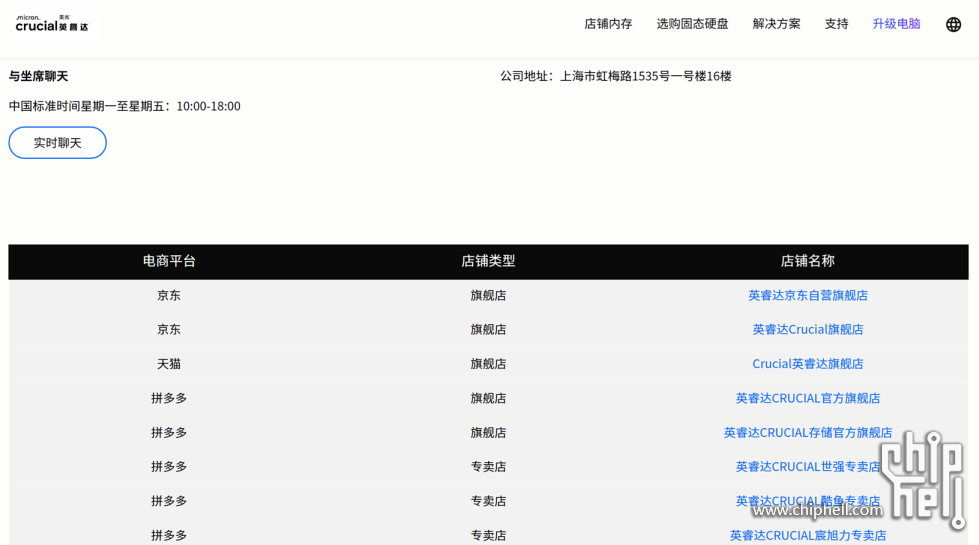
Task: Open the 选购固态硬盘 menu
Action: 692,24
